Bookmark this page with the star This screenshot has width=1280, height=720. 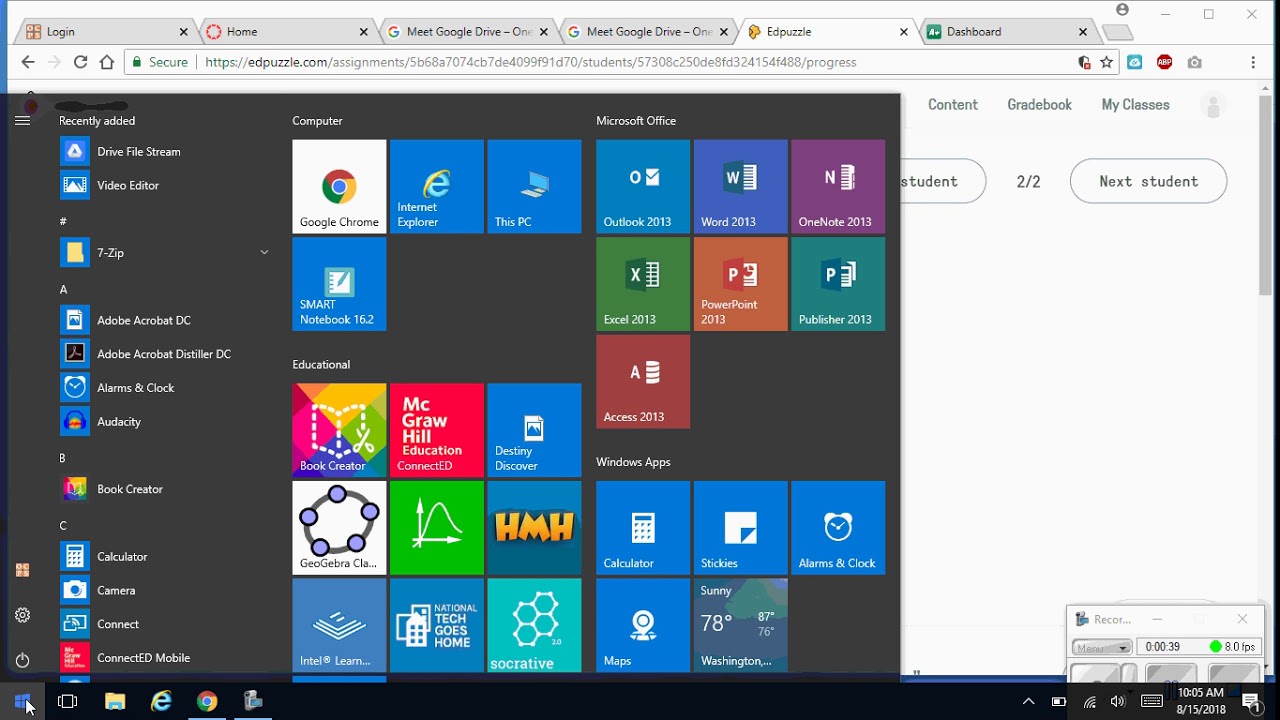pos(1106,62)
